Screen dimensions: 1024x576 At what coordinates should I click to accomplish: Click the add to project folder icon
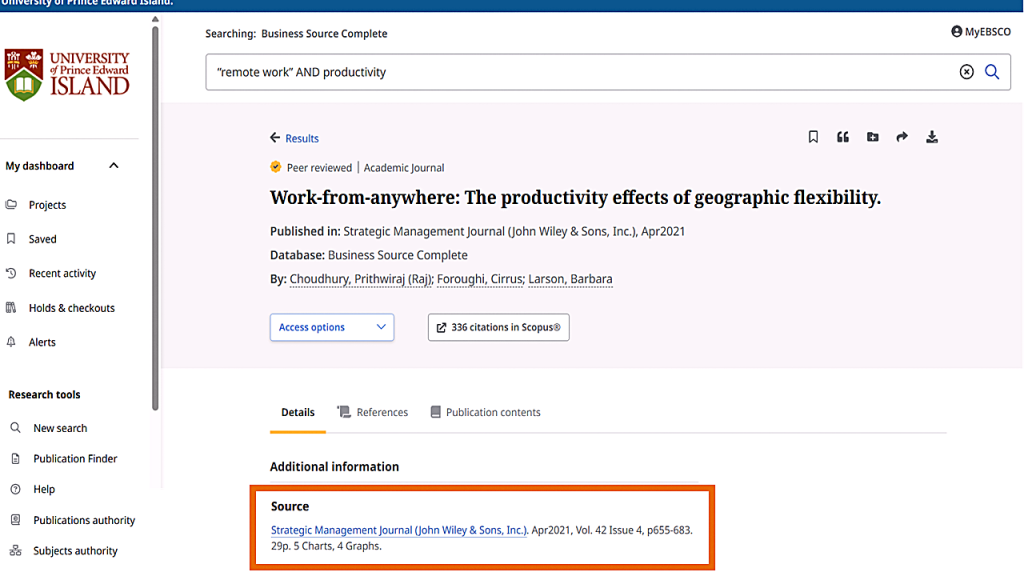(x=872, y=137)
